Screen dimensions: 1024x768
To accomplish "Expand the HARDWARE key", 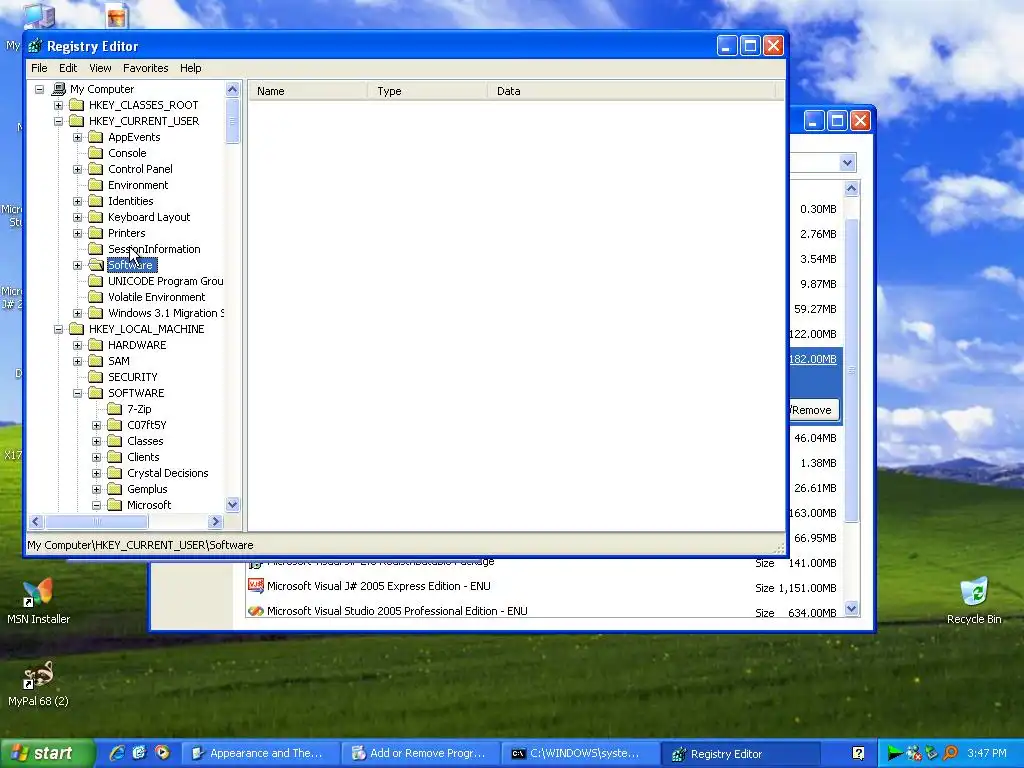I will tap(77, 345).
